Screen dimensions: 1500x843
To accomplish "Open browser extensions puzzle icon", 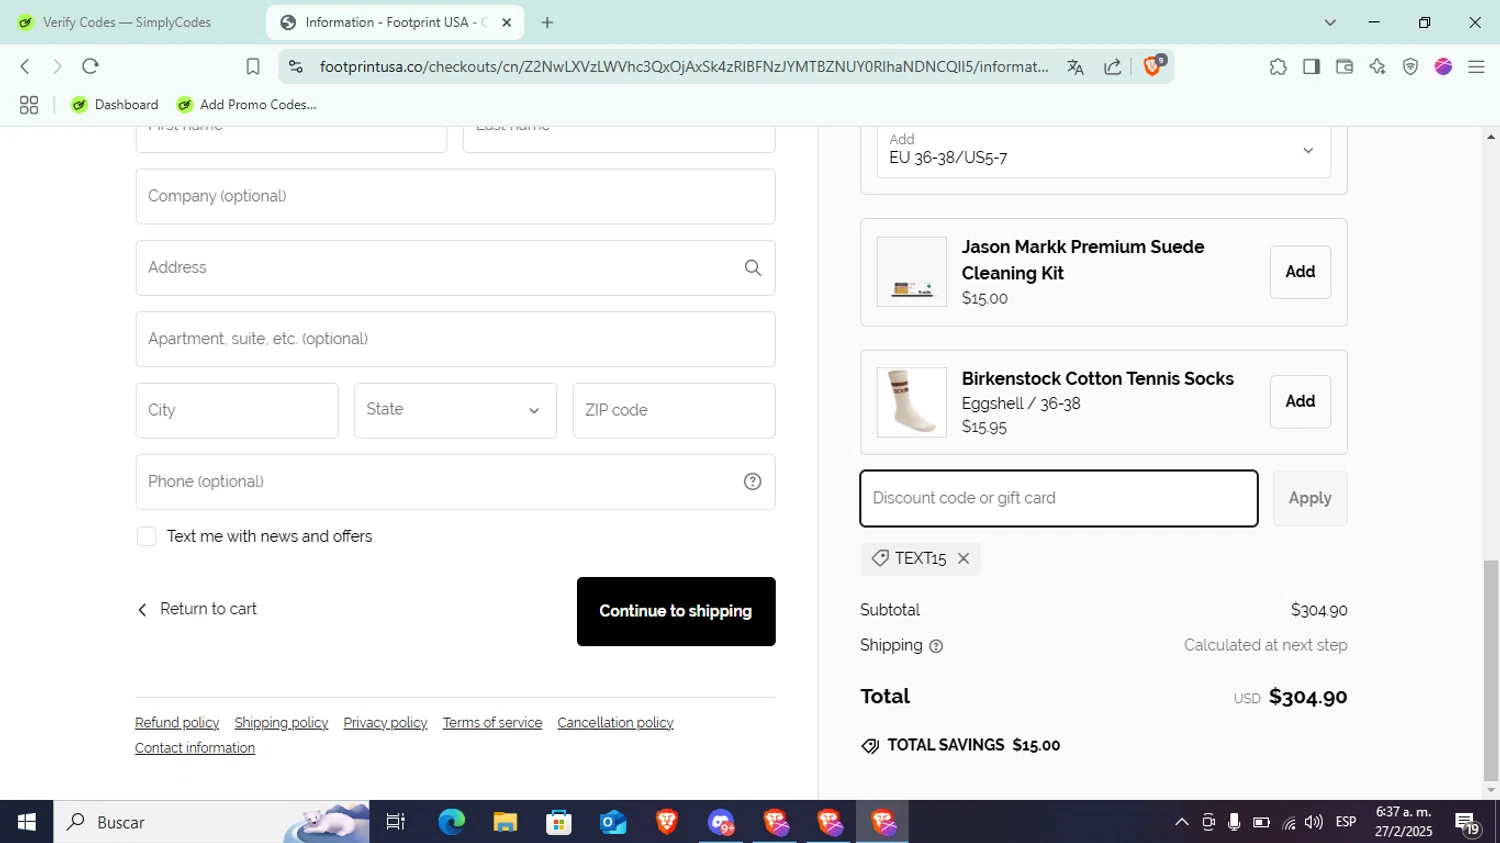I will [1278, 67].
